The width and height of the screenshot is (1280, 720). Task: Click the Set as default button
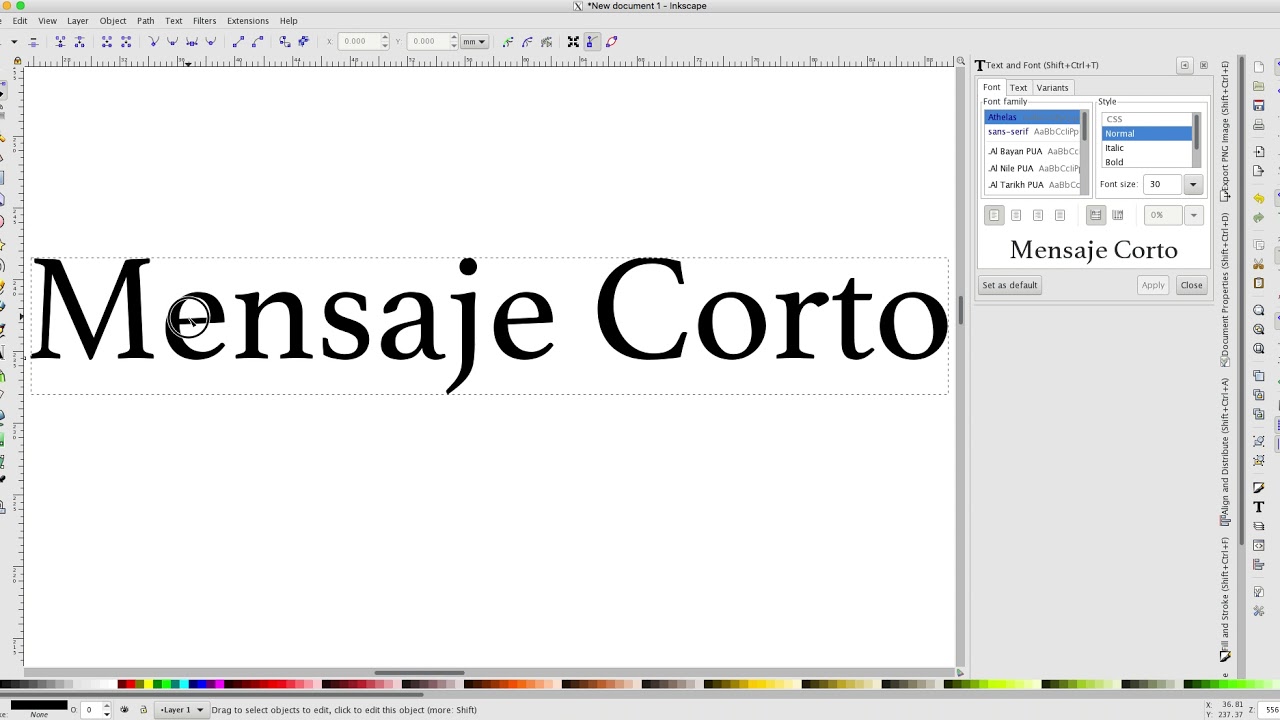1010,285
